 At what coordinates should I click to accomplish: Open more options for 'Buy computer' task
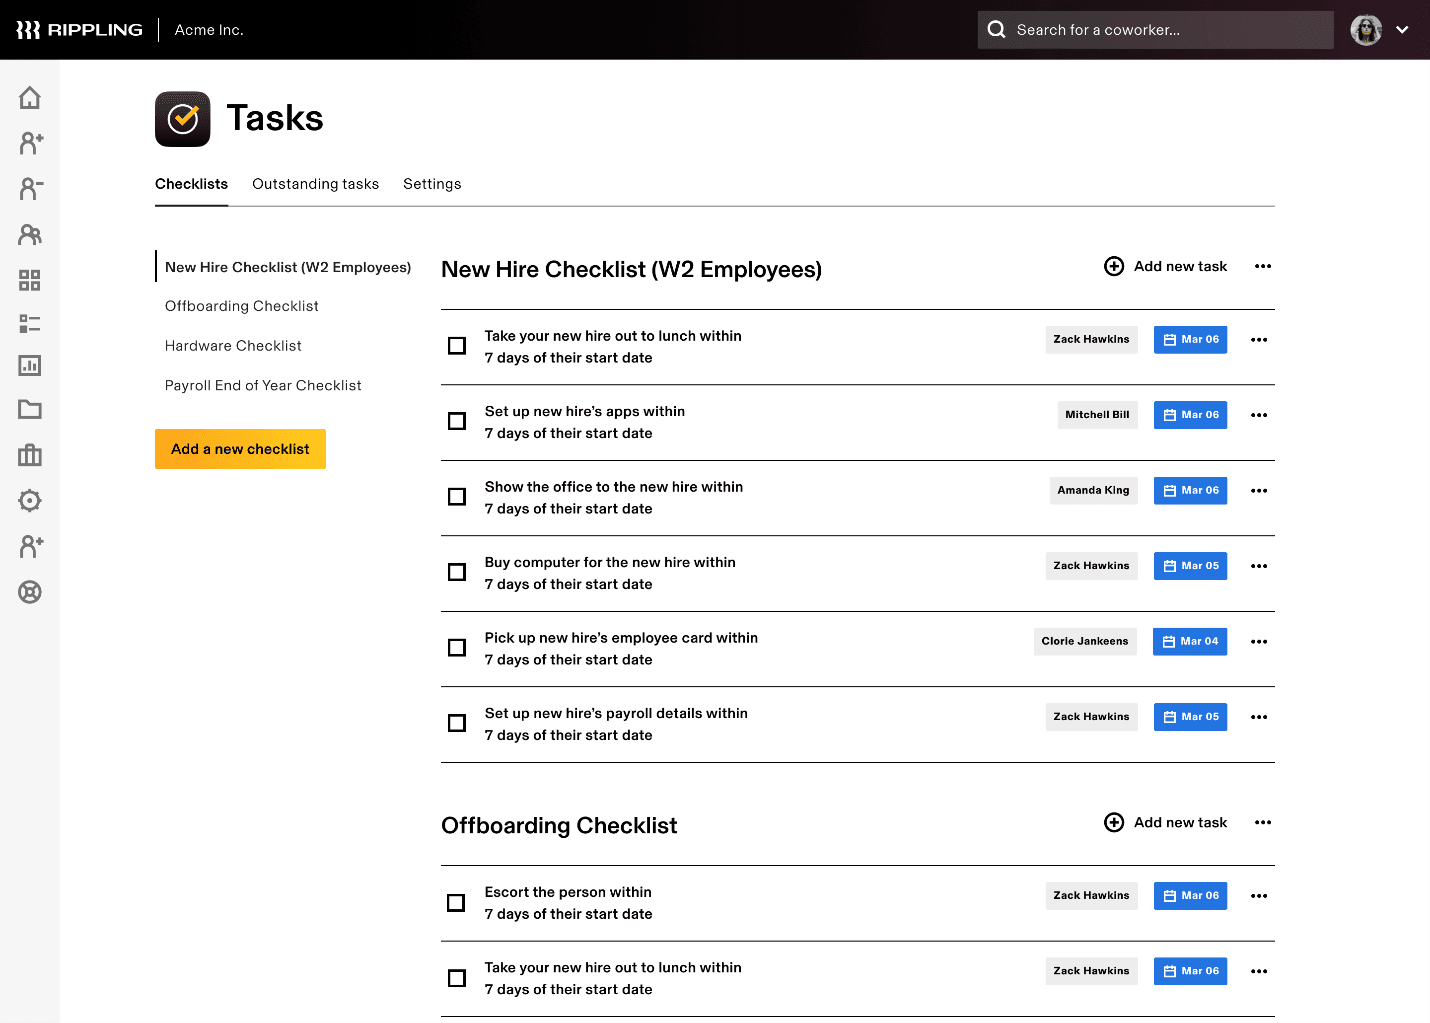(1259, 566)
